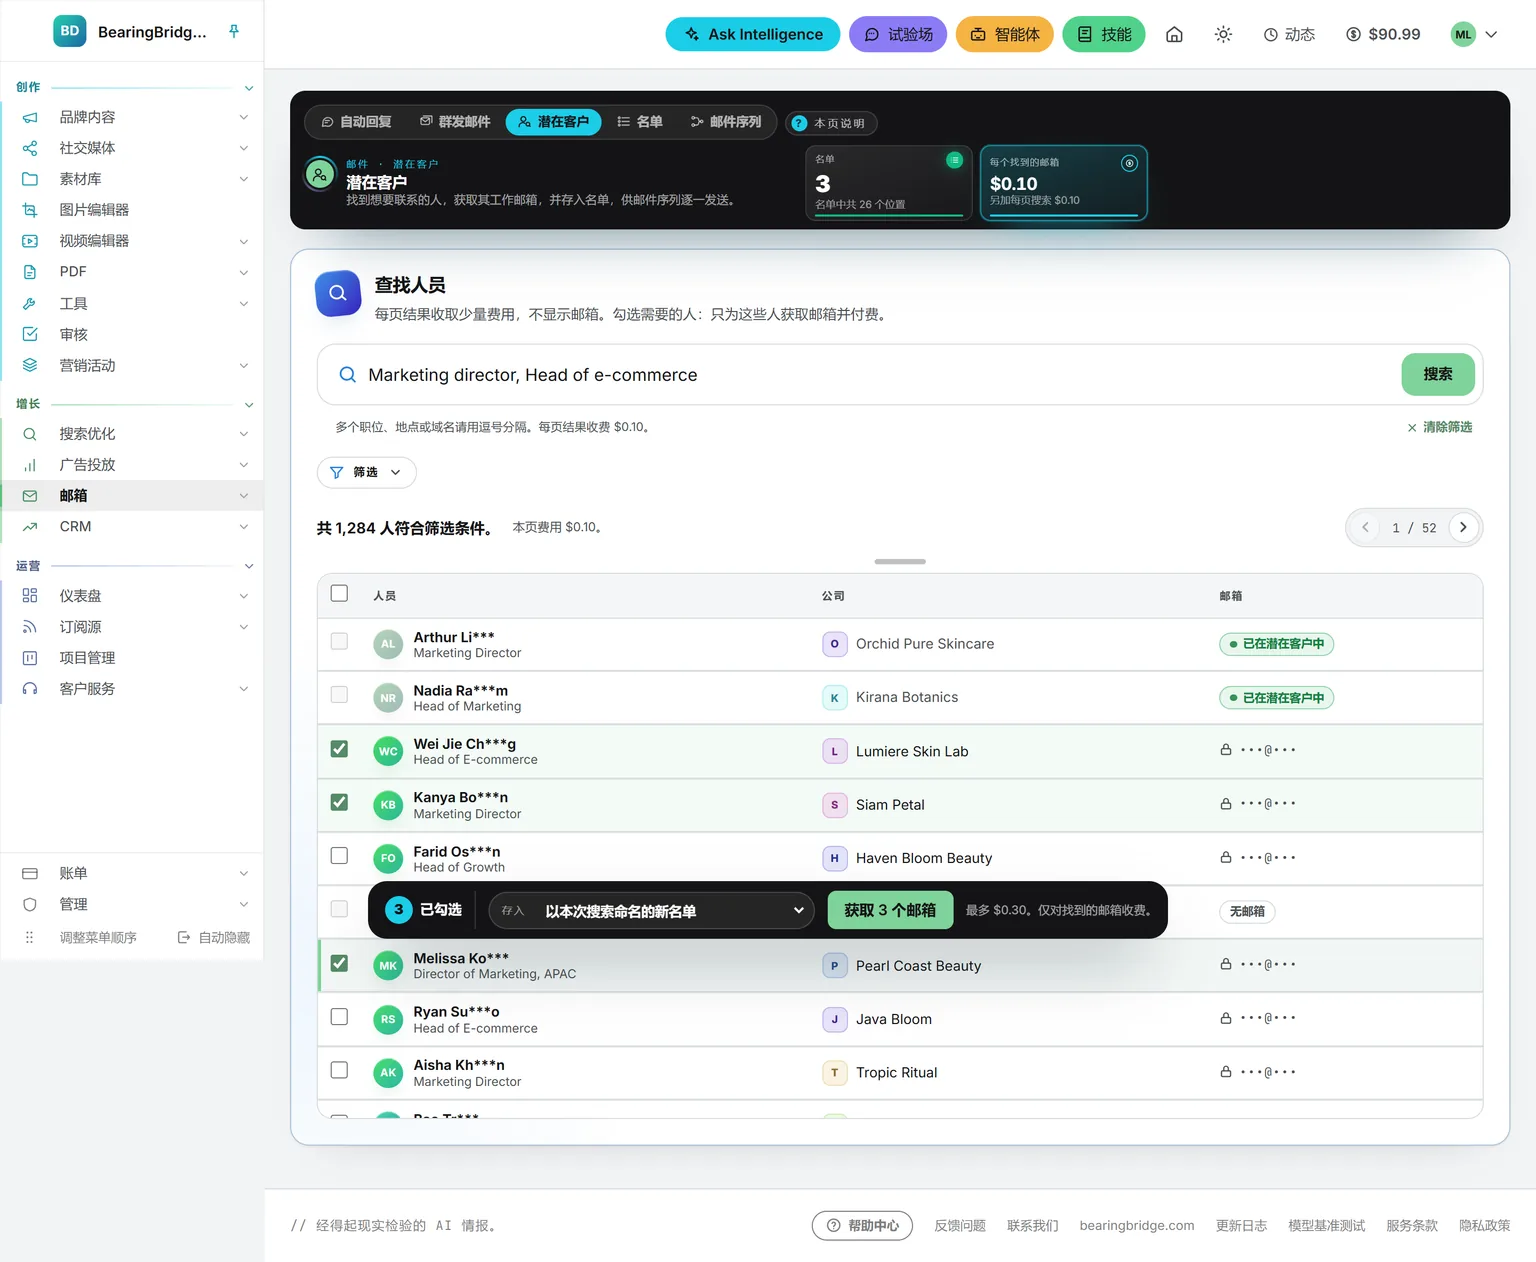Screen dimensions: 1536x1262
Task: Click the 视频编辑器 icon
Action: click(x=30, y=241)
